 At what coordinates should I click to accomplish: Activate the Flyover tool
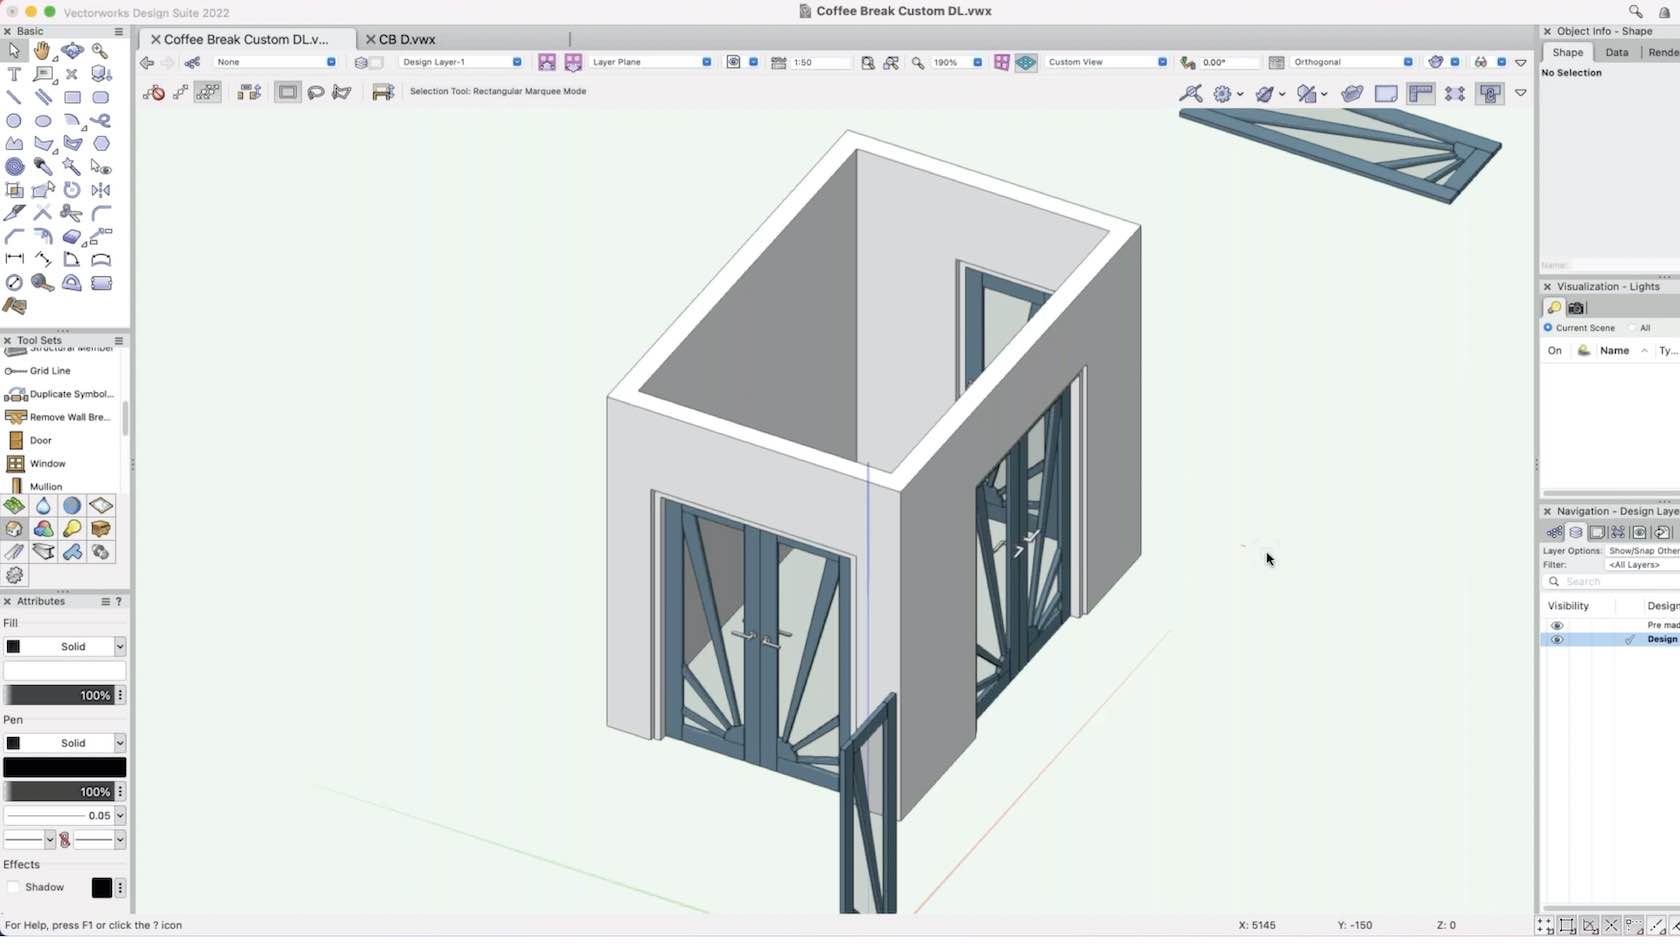tap(71, 51)
